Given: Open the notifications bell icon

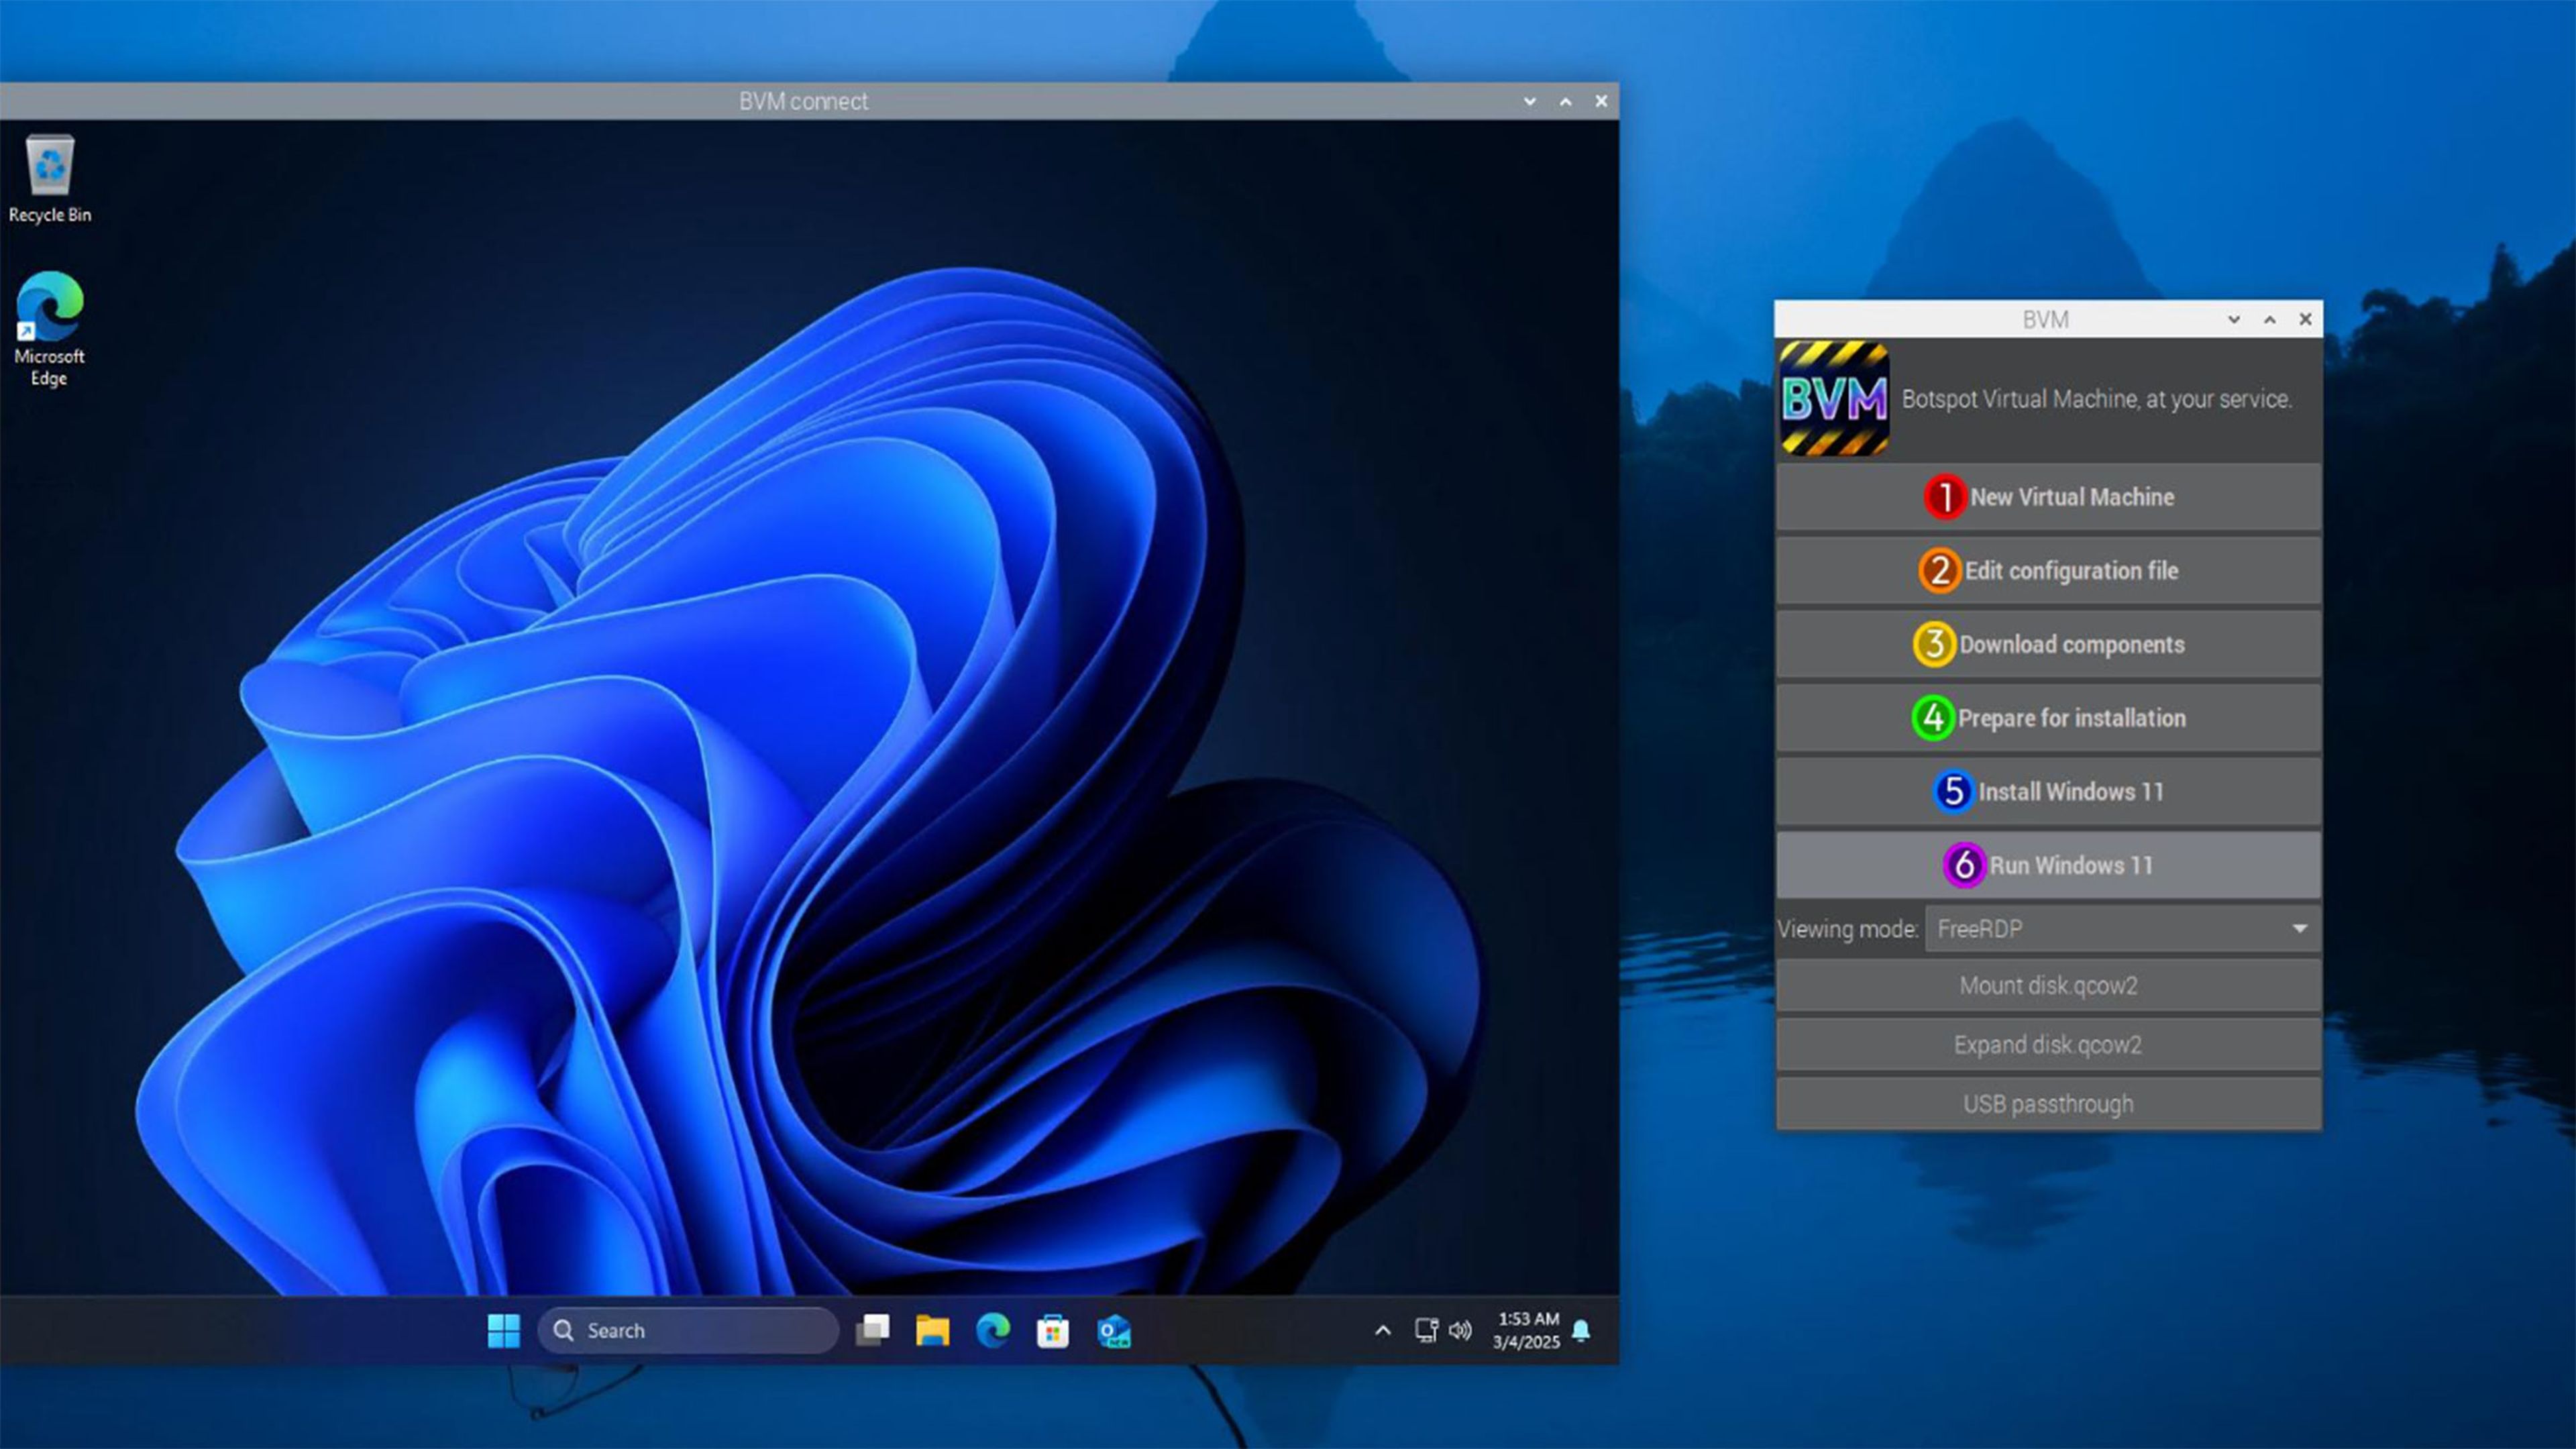Looking at the screenshot, I should pos(1581,1331).
